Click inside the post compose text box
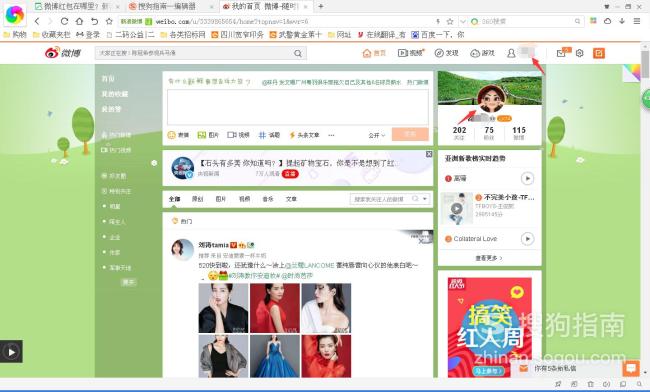Screen dimensions: 650x392 [298, 107]
